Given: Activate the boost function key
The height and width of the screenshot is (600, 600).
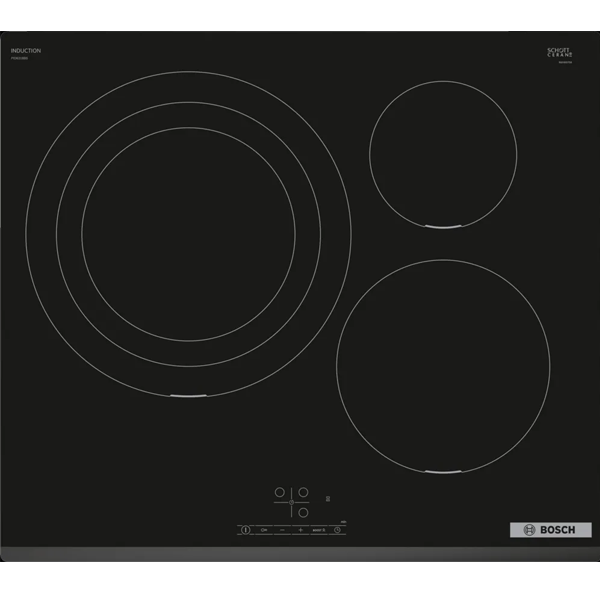Looking at the screenshot, I should 317,529.
